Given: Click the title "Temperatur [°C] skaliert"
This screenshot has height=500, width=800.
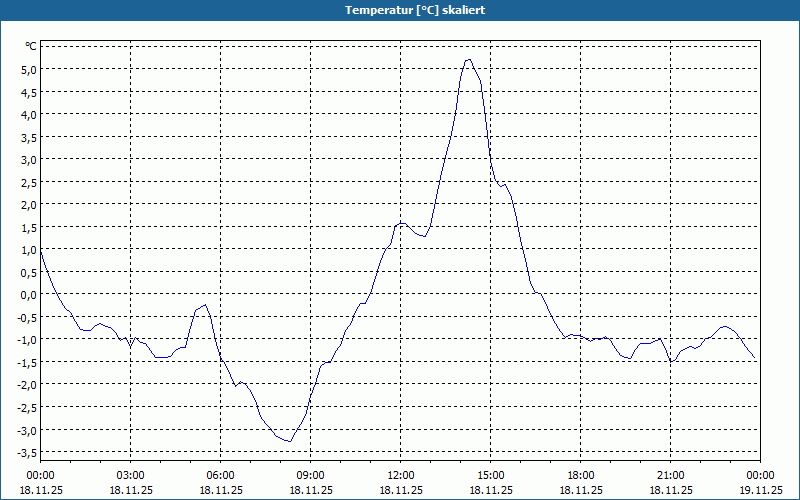Looking at the screenshot, I should (x=415, y=10).
